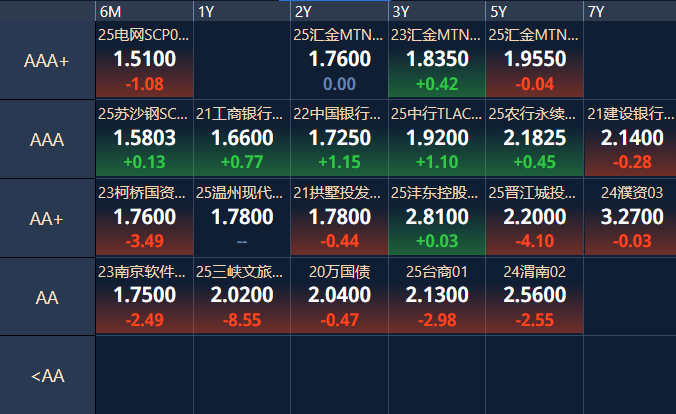Open 23柯桥国资 cell showing -3.49 change
The image size is (676, 414).
coord(144,218)
